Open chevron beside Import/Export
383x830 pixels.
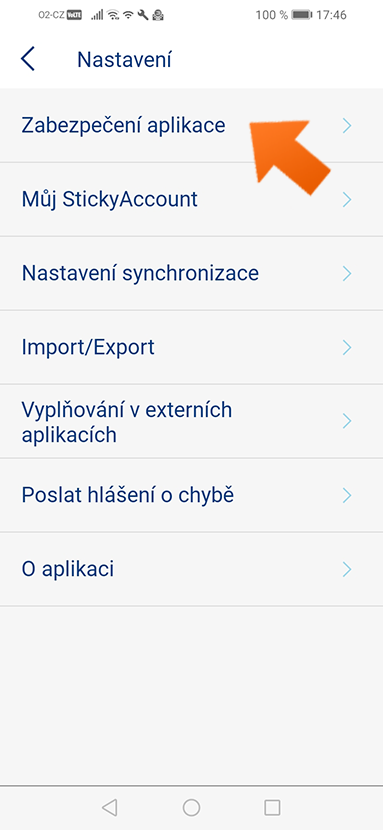[347, 347]
